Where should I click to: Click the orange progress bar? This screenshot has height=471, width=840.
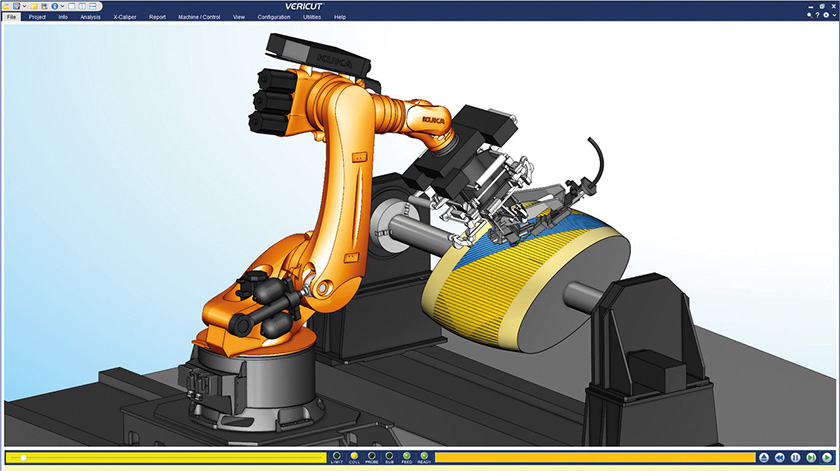click(590, 457)
